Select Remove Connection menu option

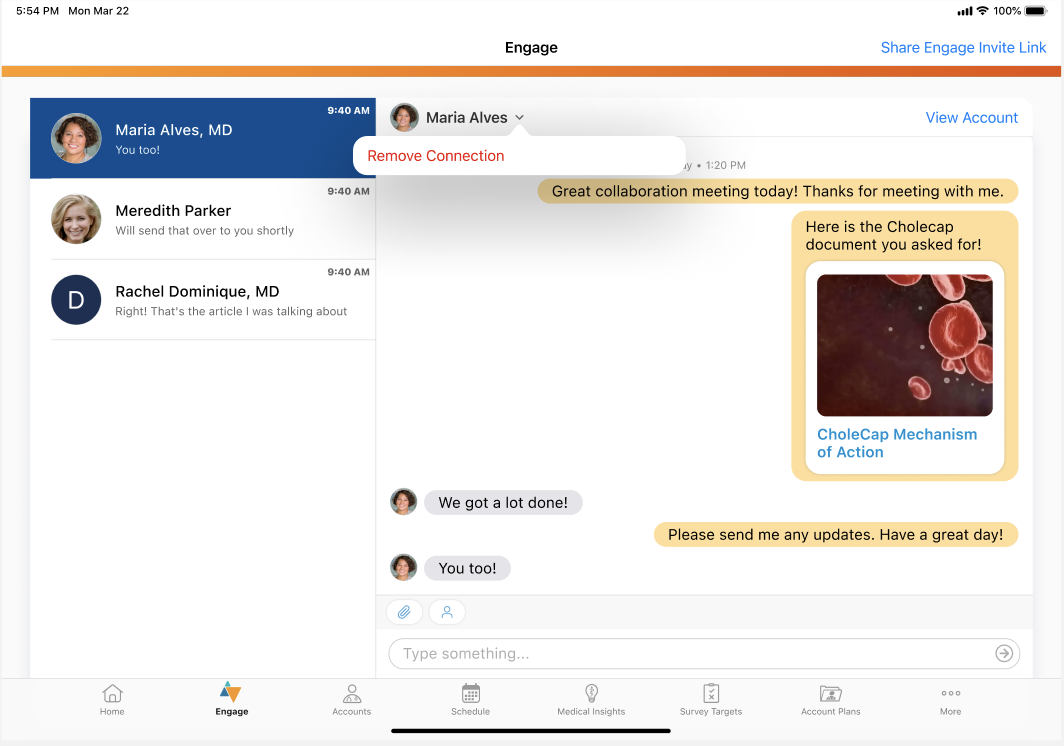click(436, 156)
